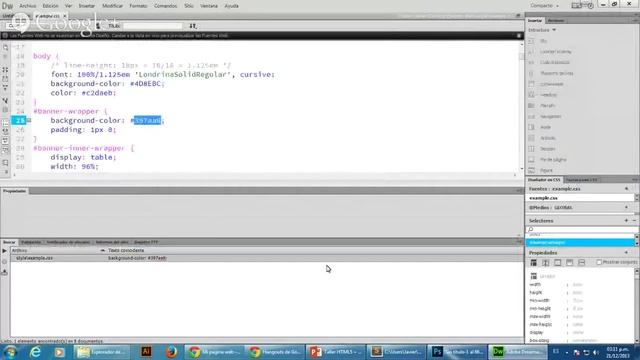Viewport: 640px width, 360px height.
Task: Insert an Aside element
Action: point(545,127)
